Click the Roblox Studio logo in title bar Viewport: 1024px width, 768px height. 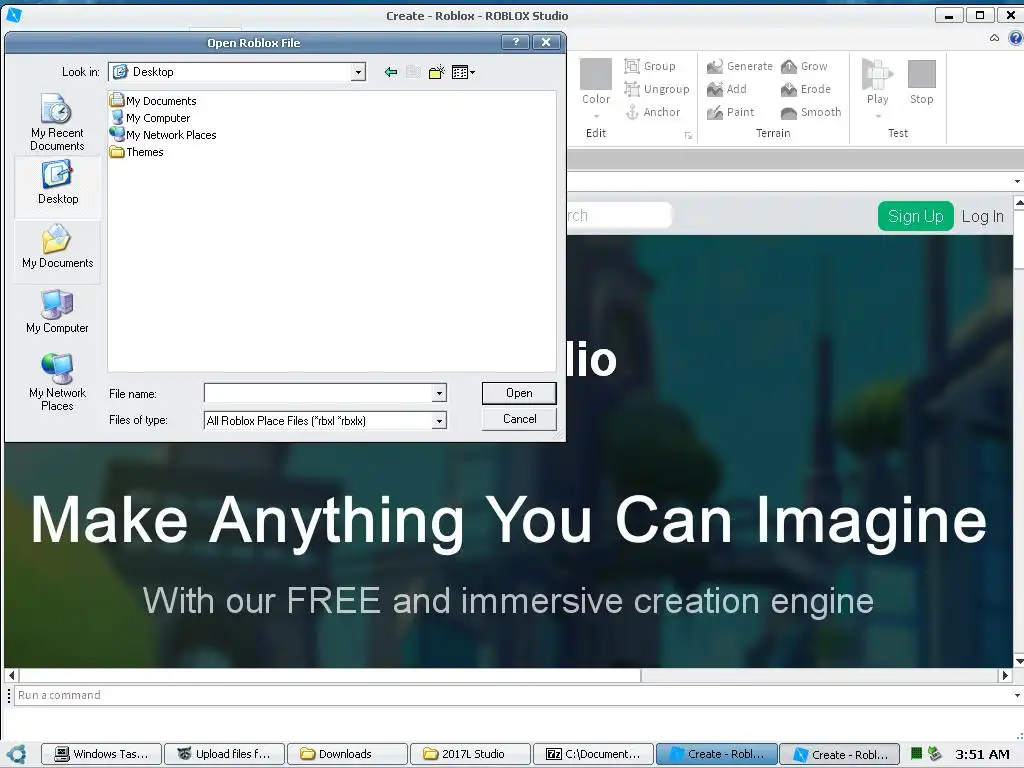tap(13, 14)
